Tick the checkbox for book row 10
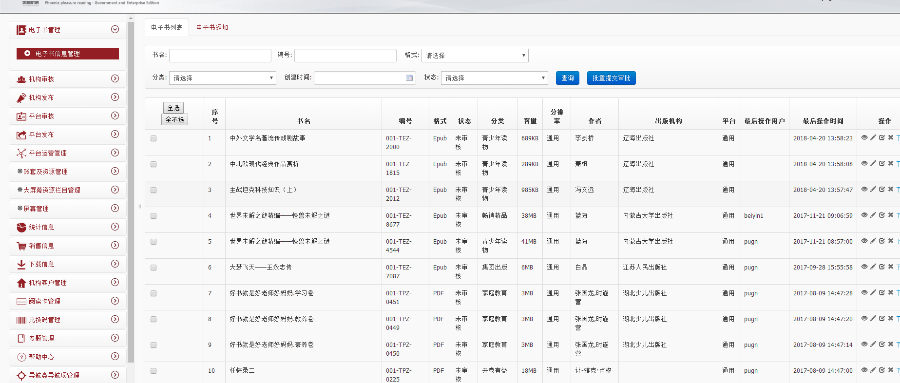 pos(153,371)
